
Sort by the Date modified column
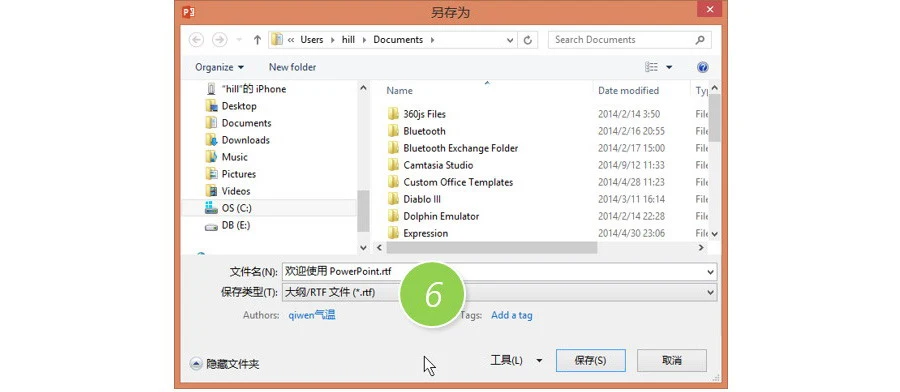tap(629, 91)
